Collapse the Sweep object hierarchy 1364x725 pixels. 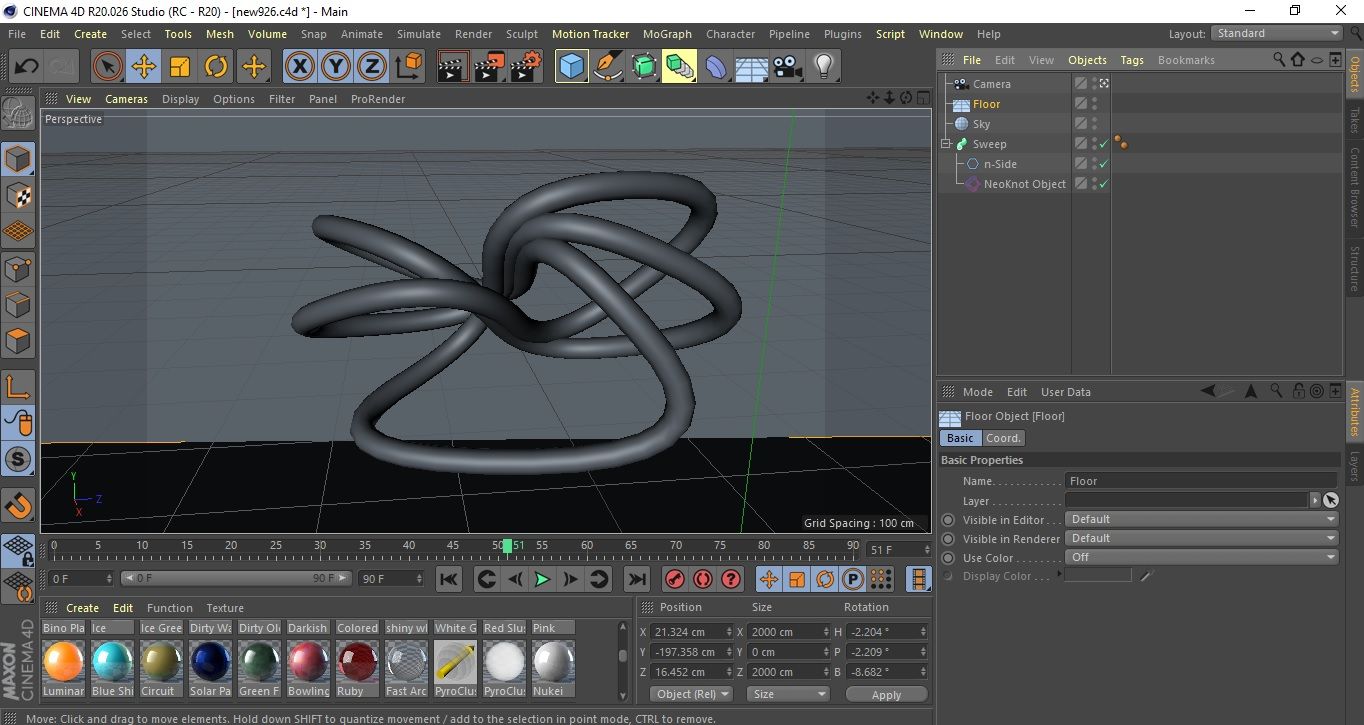945,144
